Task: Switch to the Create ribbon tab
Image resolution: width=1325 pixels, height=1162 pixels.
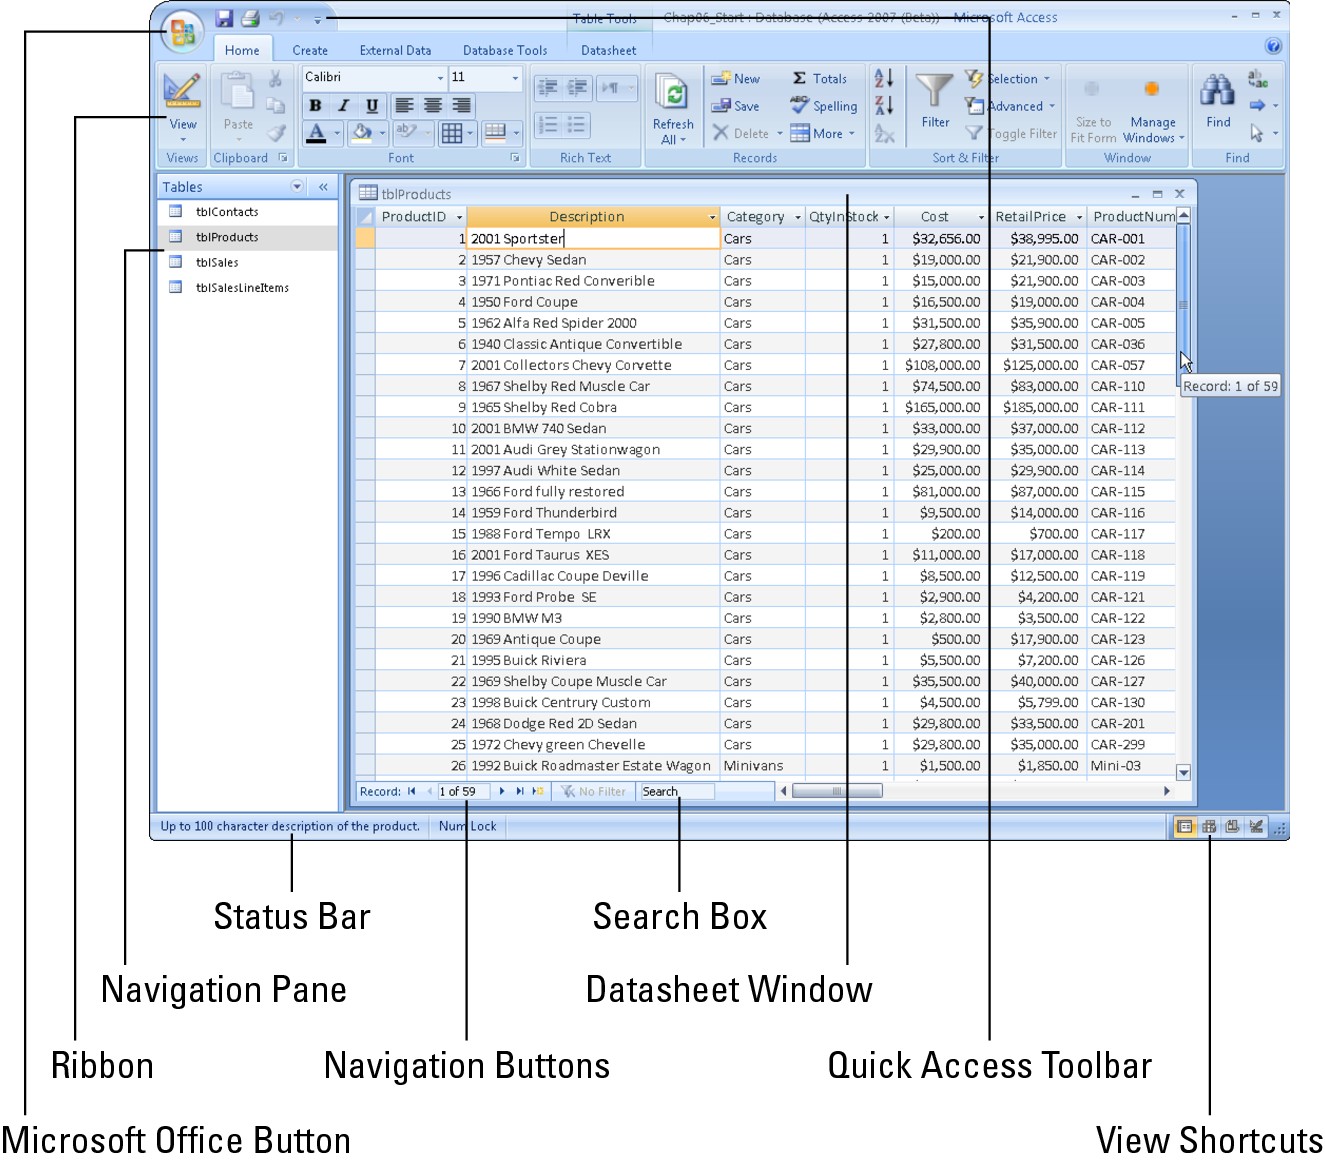Action: pos(310,50)
